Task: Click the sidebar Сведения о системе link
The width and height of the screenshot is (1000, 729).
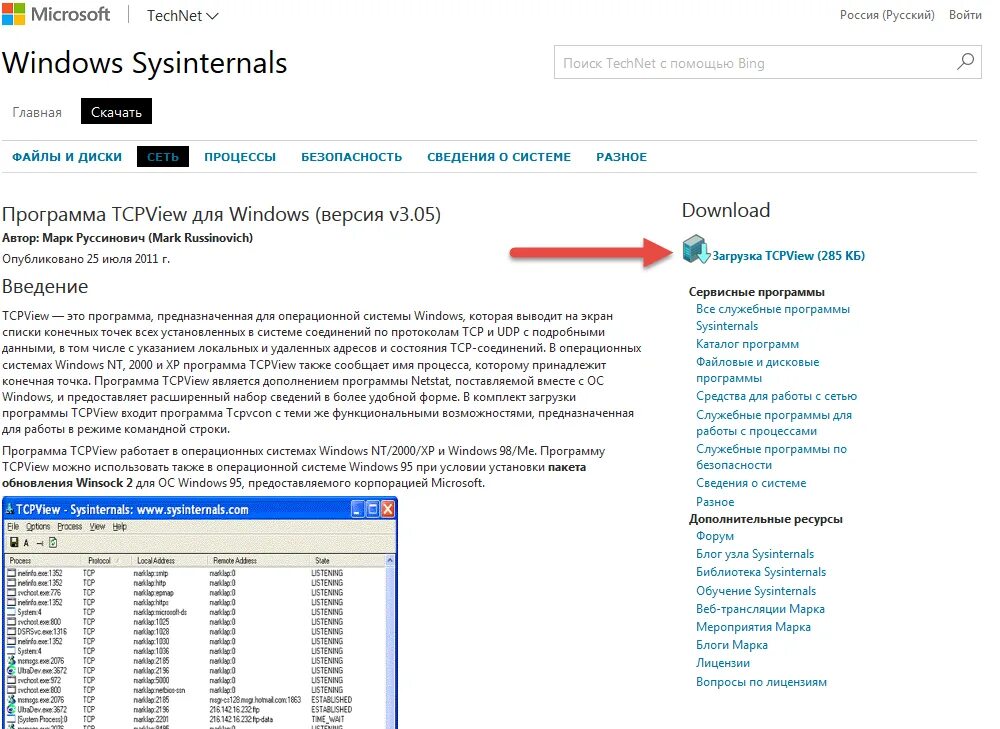Action: (x=751, y=483)
